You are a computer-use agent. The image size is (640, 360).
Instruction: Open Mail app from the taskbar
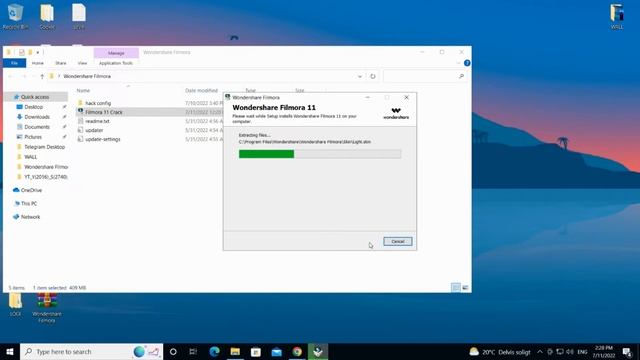click(276, 352)
